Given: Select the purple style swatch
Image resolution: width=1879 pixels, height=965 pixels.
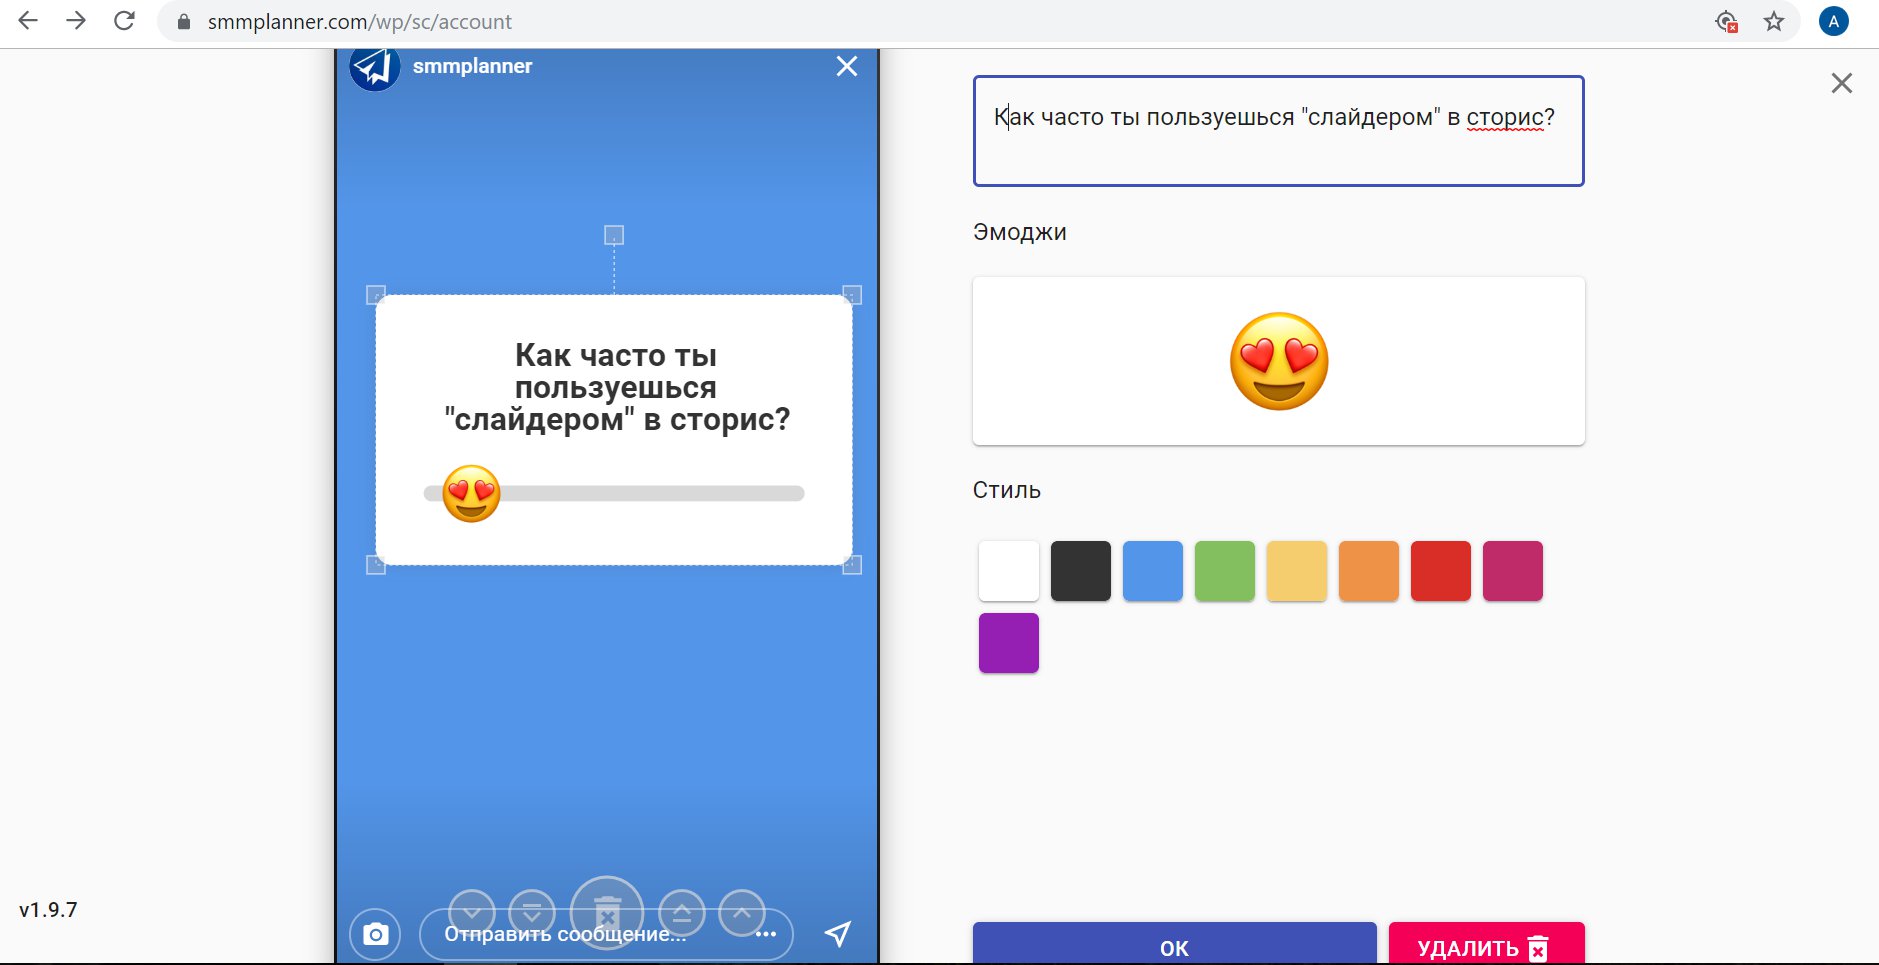Looking at the screenshot, I should tap(1009, 643).
